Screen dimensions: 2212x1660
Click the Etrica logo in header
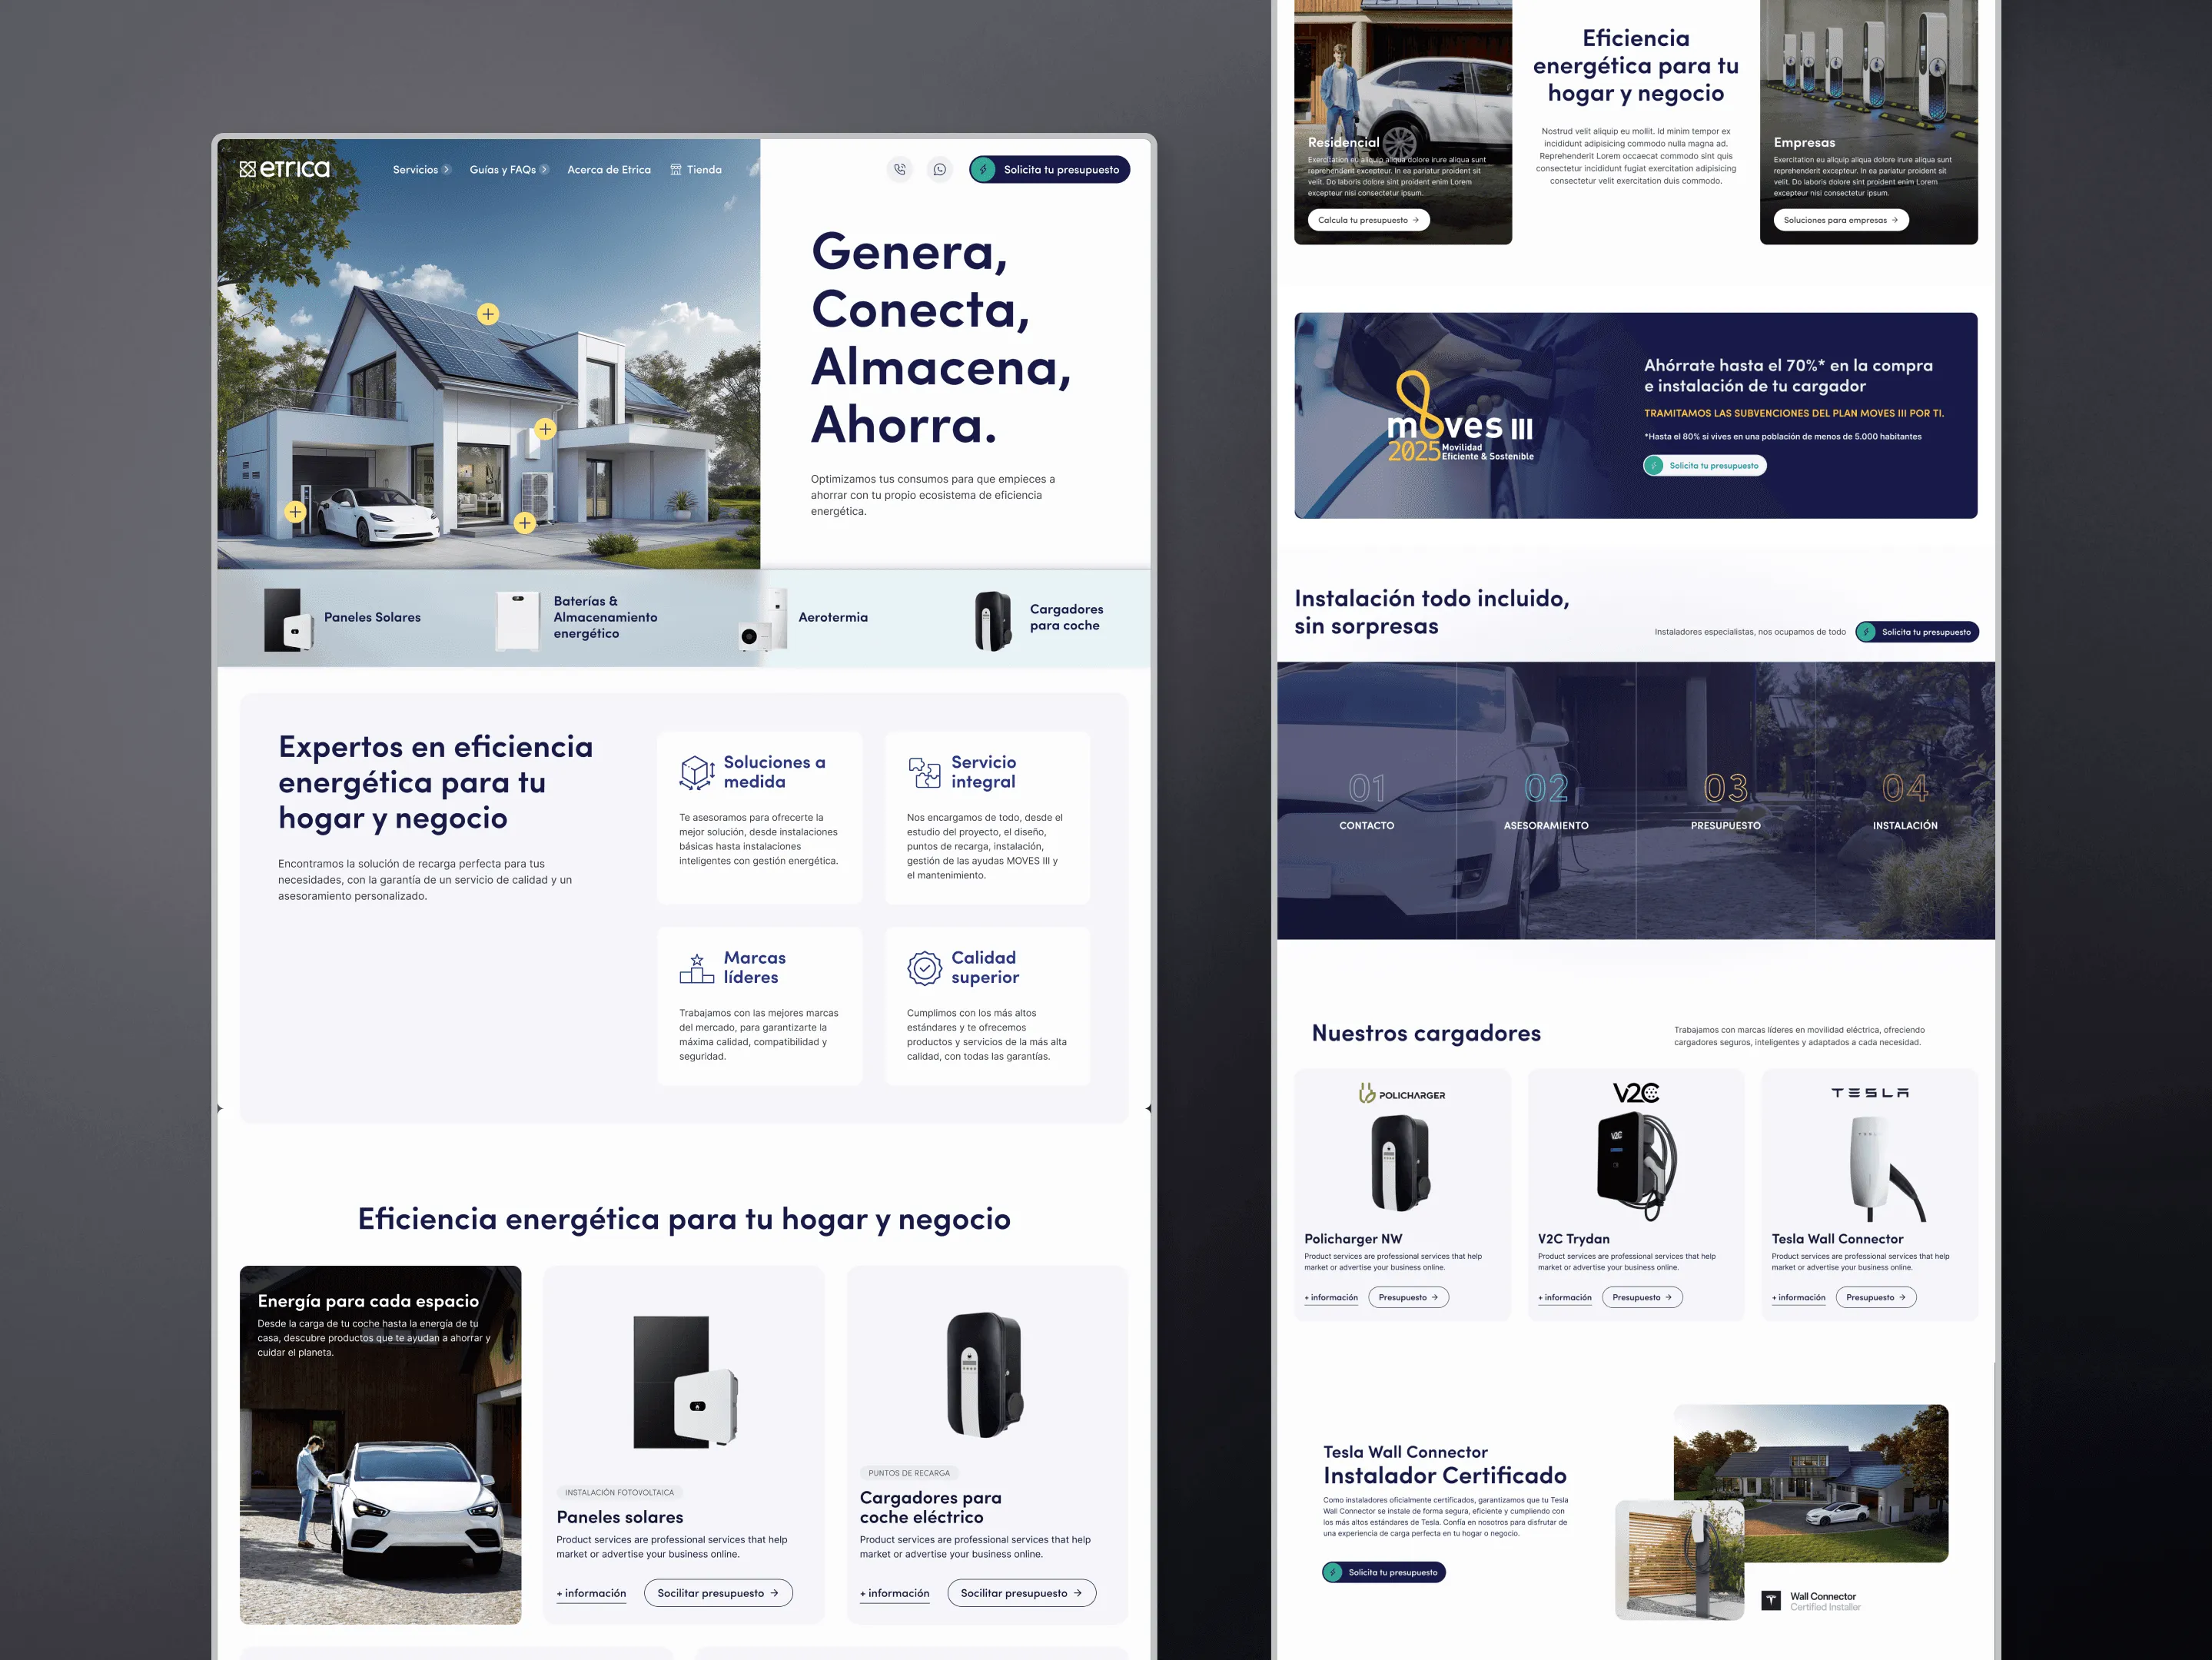point(285,169)
